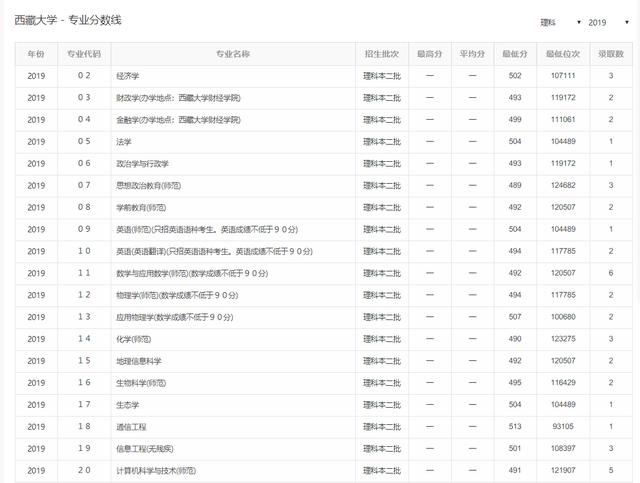640x483 pixels.
Task: Click lowest score 513 for 通信工程
Action: [515, 427]
